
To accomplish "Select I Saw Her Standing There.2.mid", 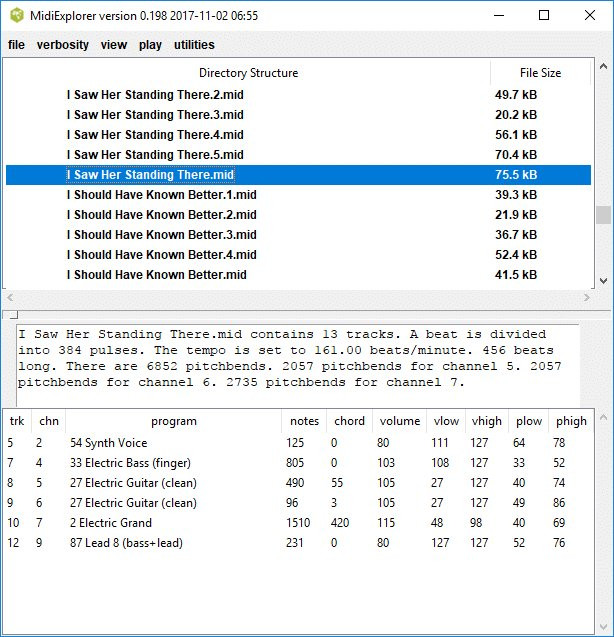I will [298, 95].
